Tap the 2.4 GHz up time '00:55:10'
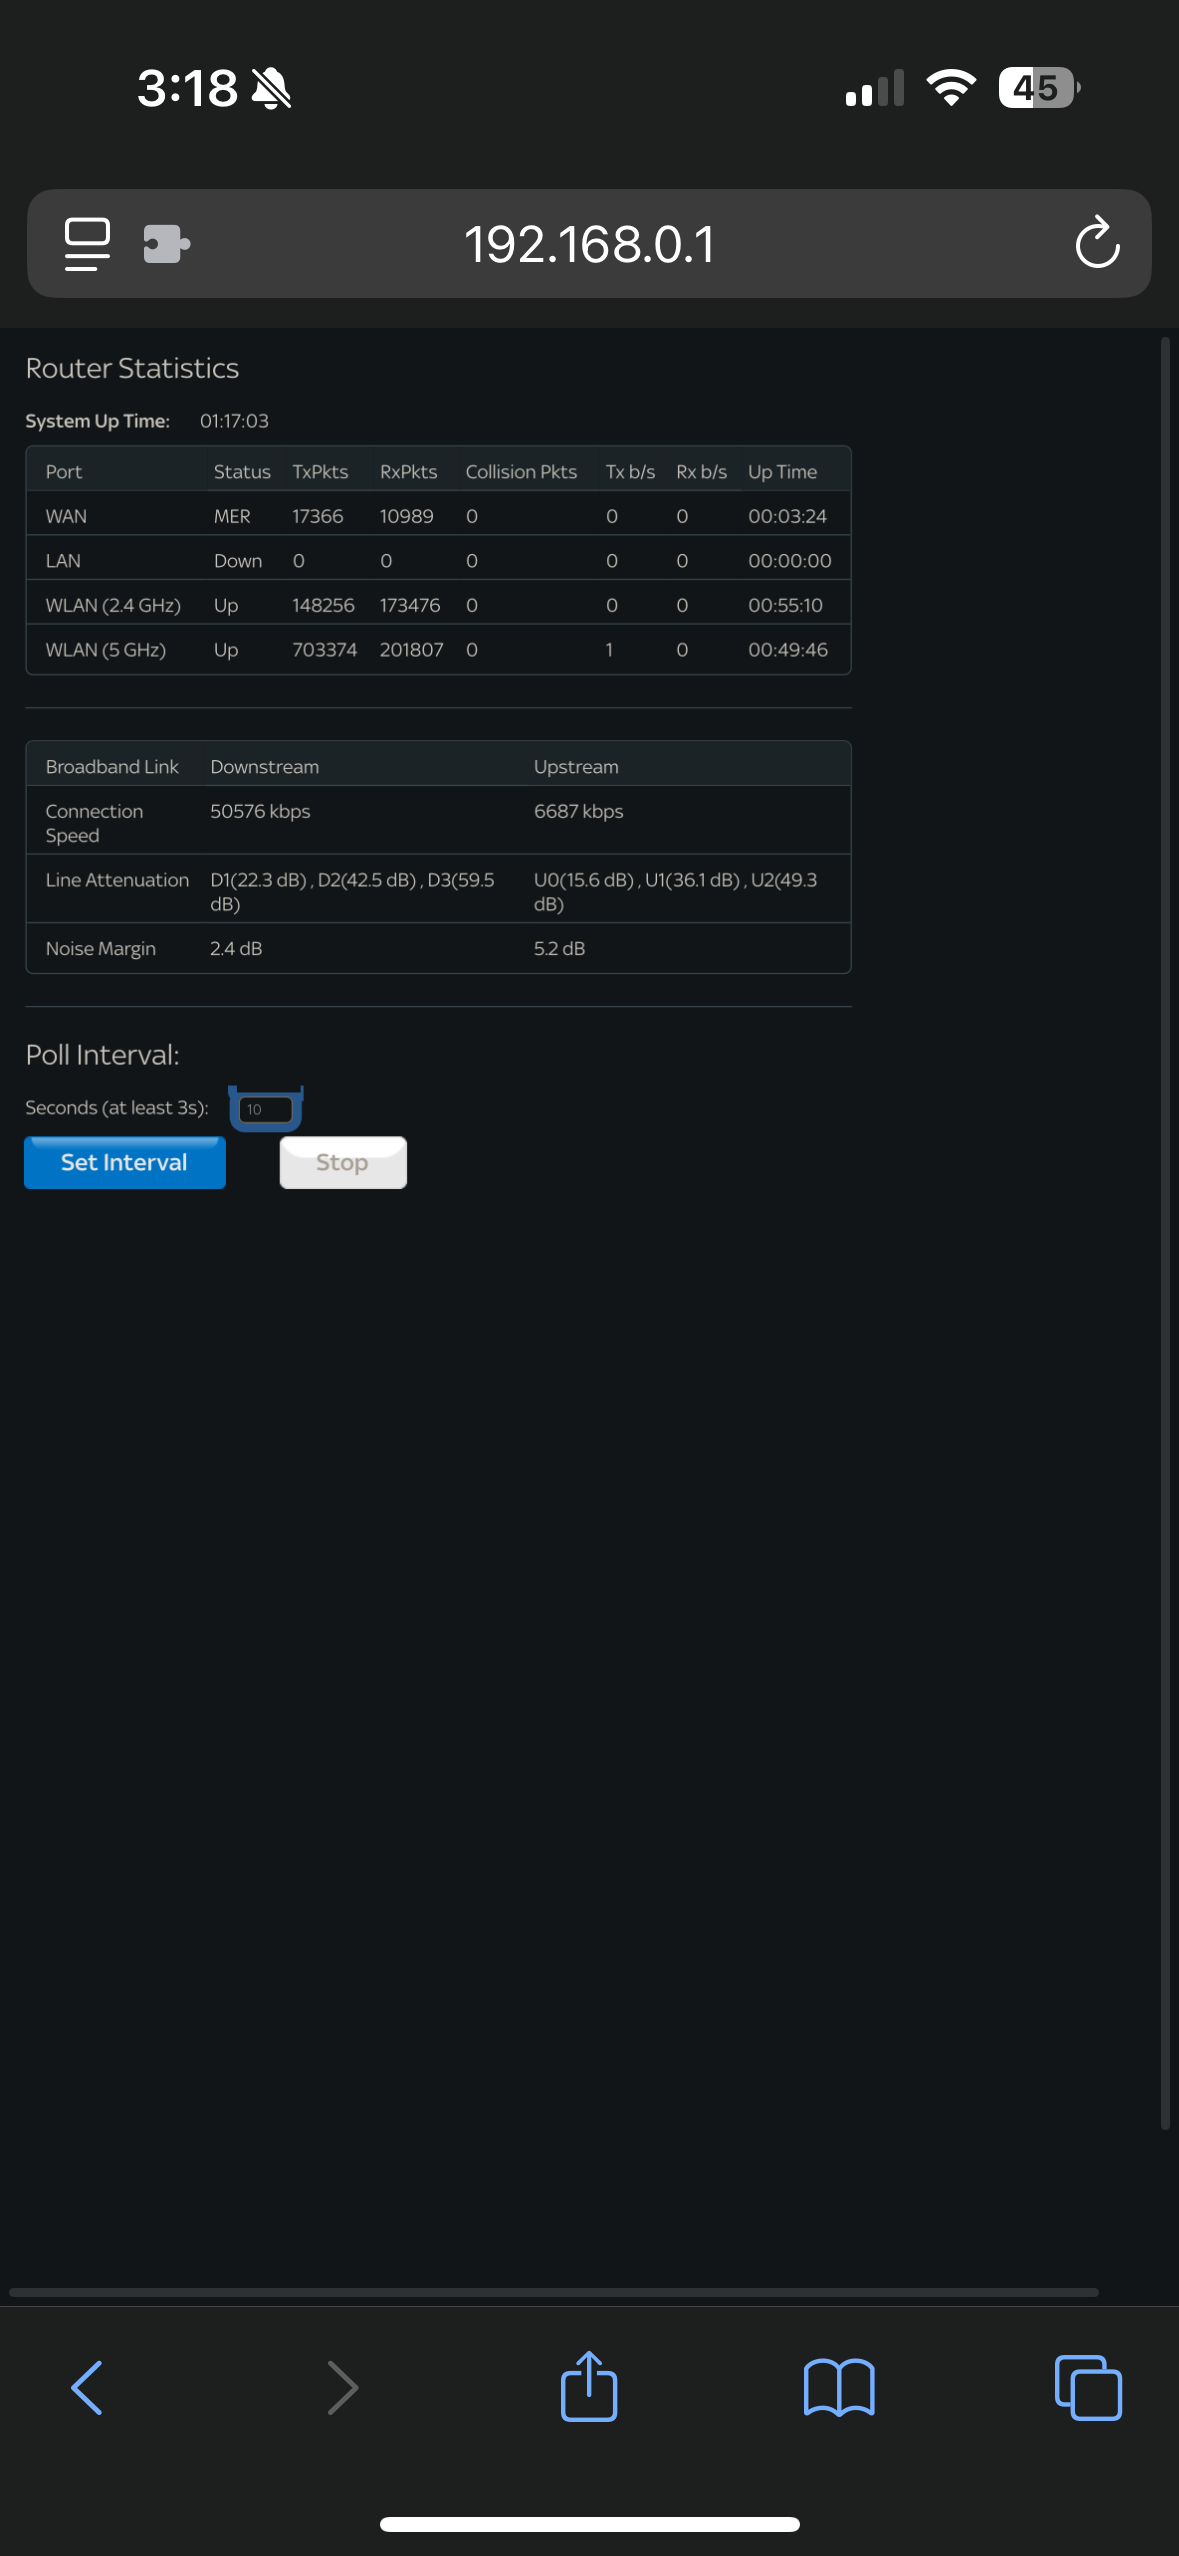Screen dimensions: 1179x2556 (x=786, y=605)
